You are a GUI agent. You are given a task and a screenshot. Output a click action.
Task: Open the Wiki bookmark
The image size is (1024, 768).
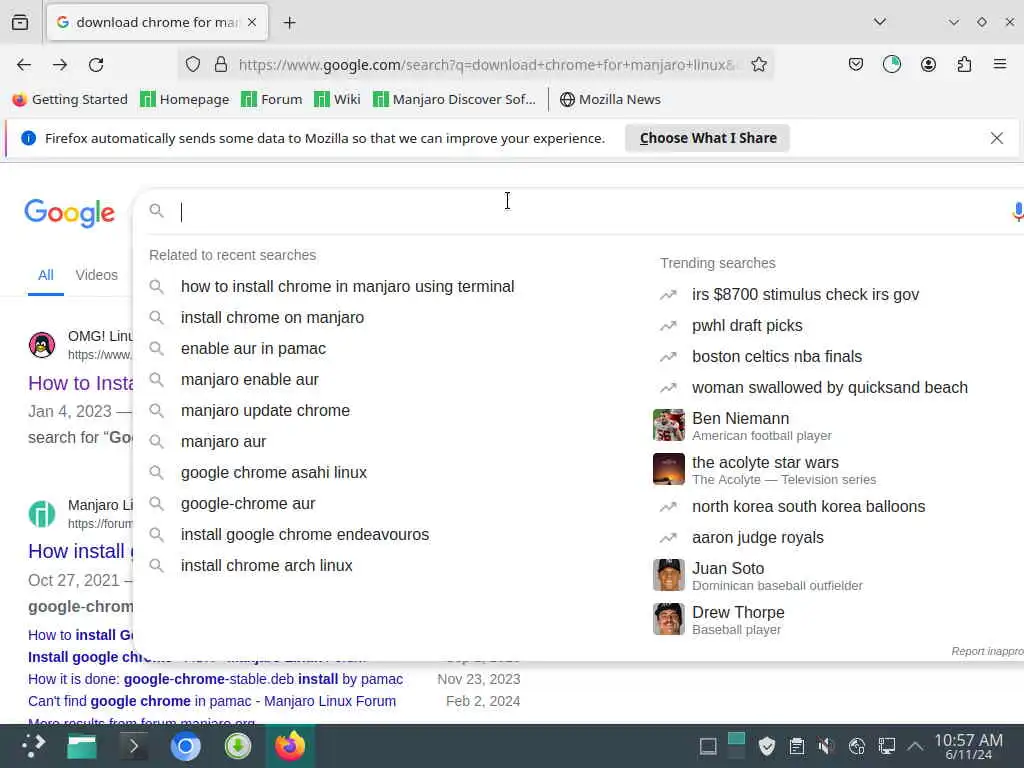(x=337, y=99)
